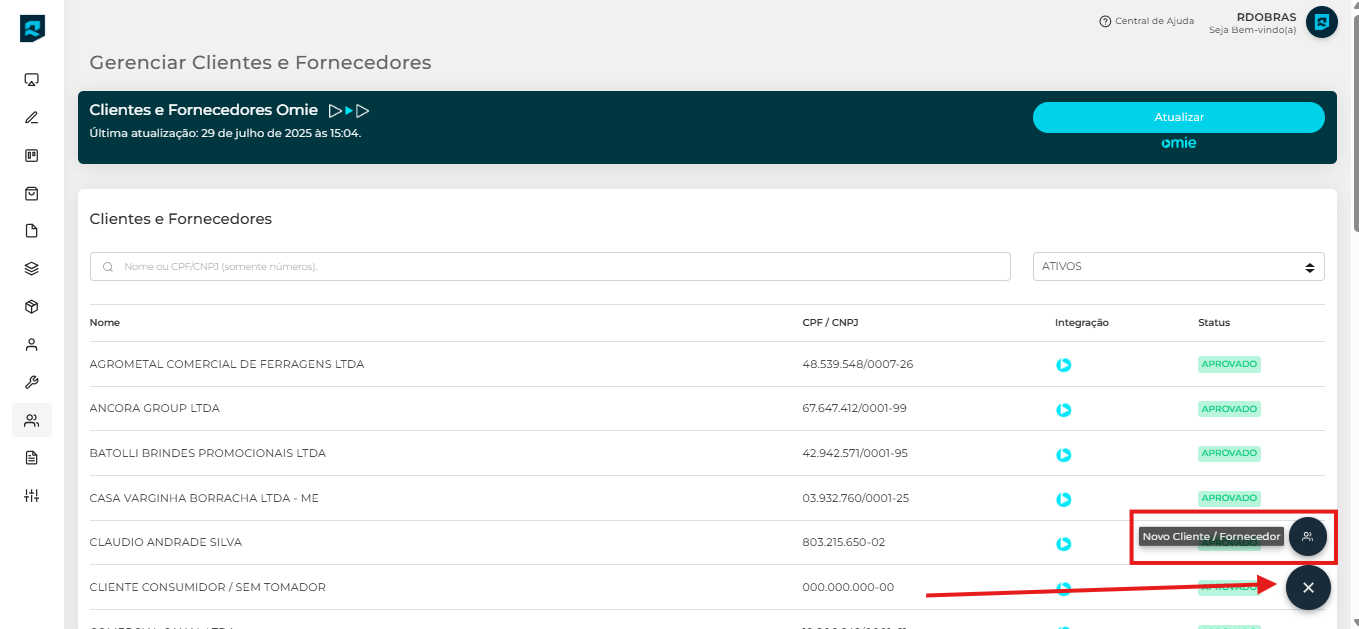Screen dimensions: 1359x629
Task: Open the pencil edit icon in sidebar
Action: (31, 118)
